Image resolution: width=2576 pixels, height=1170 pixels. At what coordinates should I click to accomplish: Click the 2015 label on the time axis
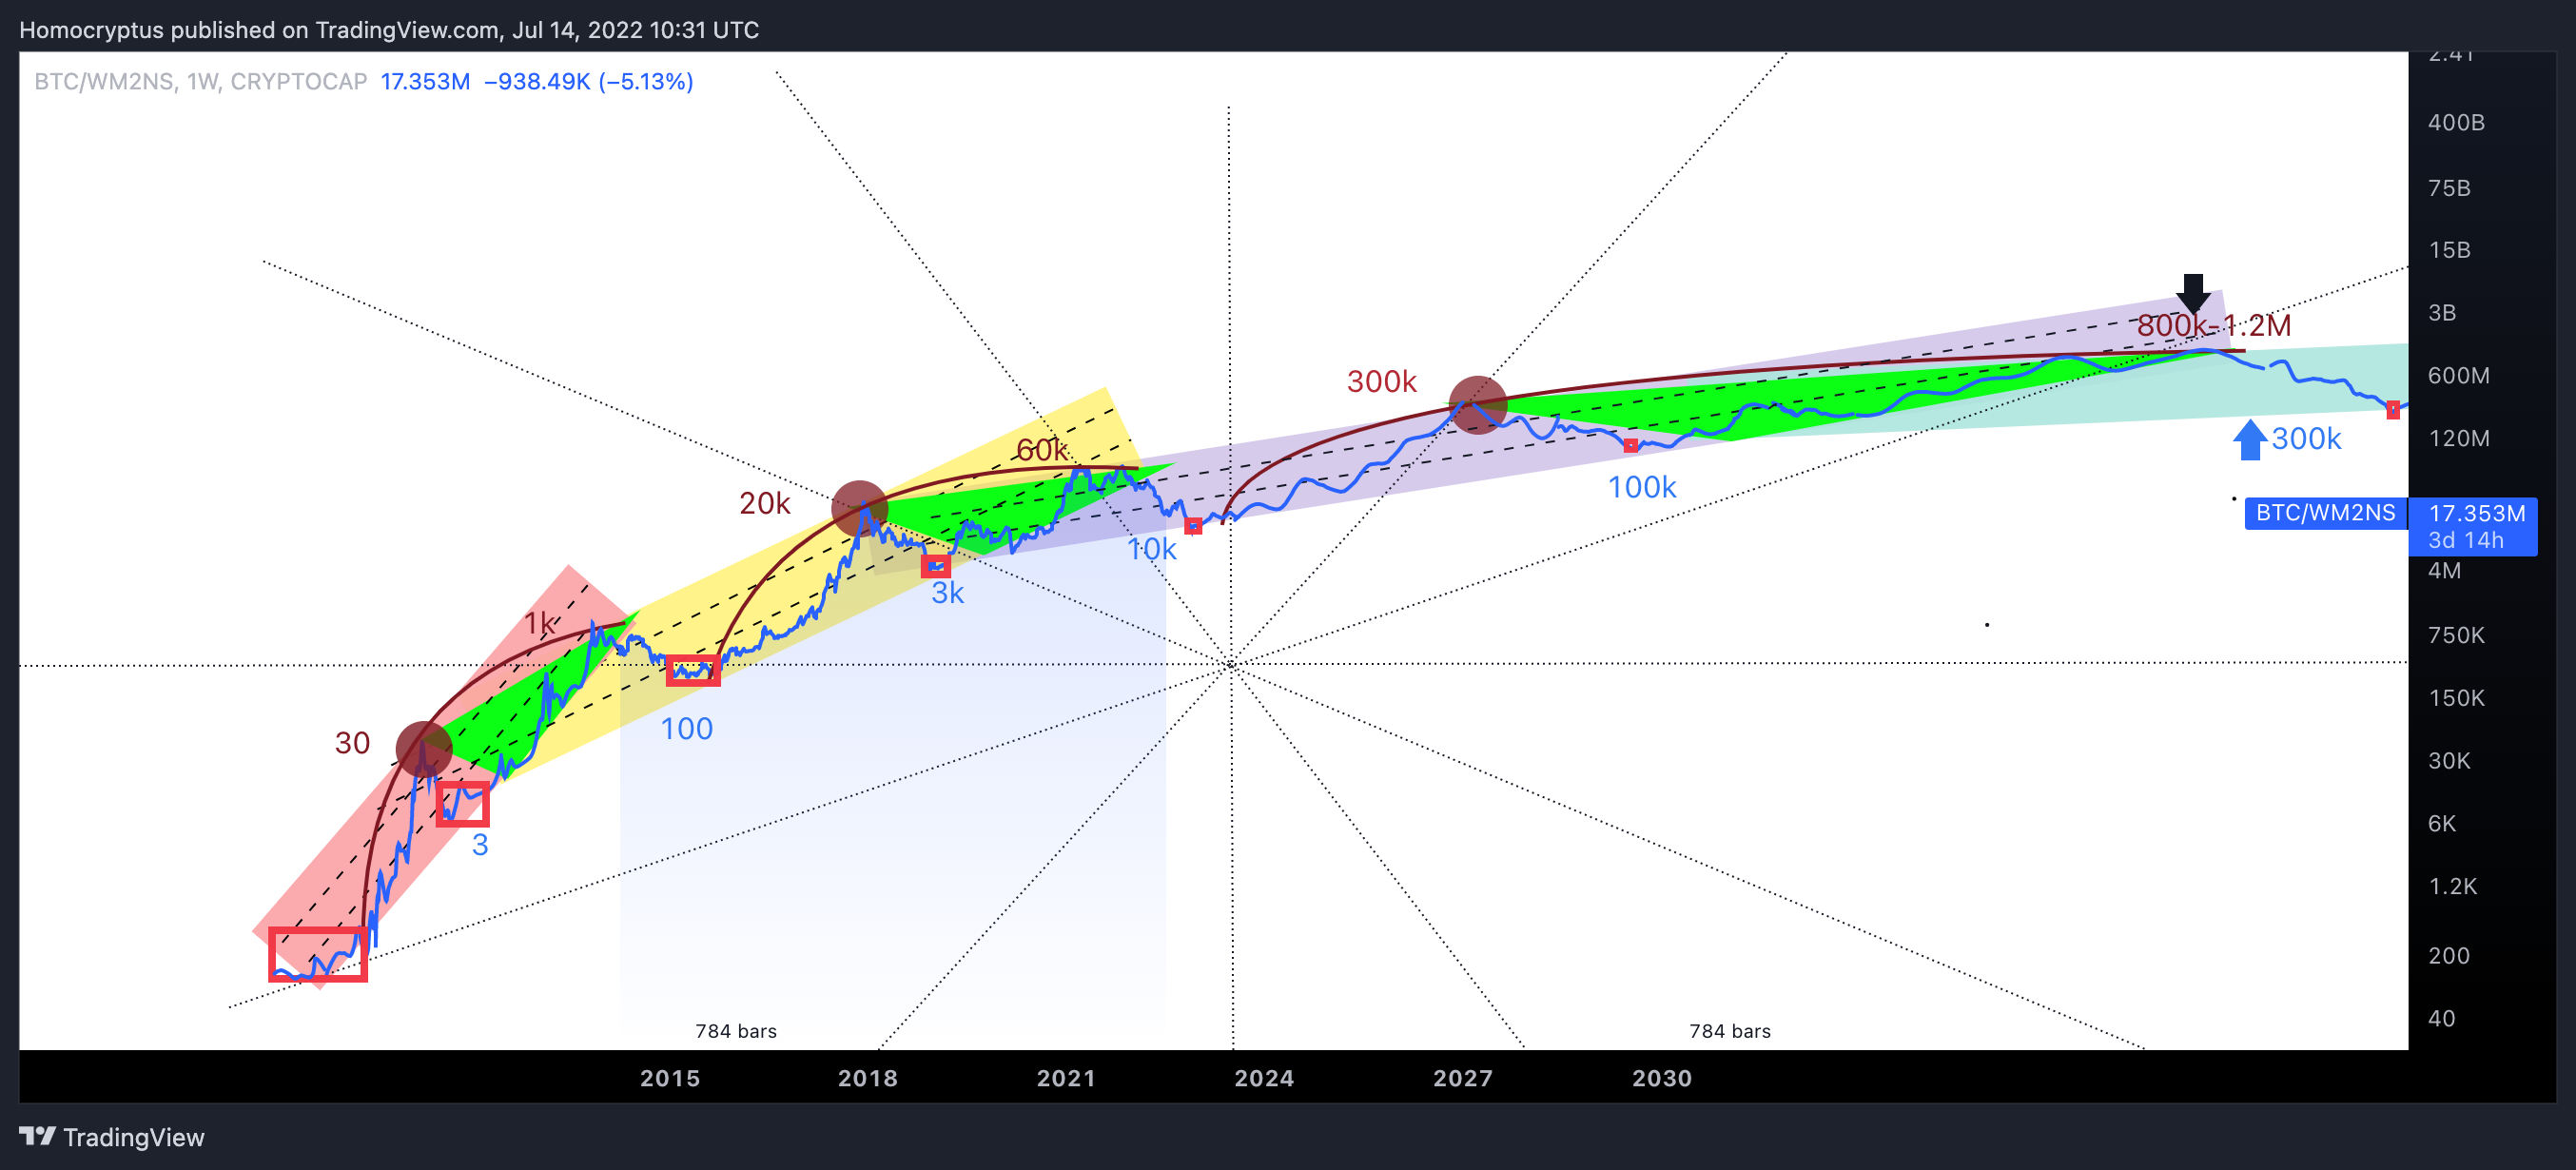click(x=670, y=1078)
